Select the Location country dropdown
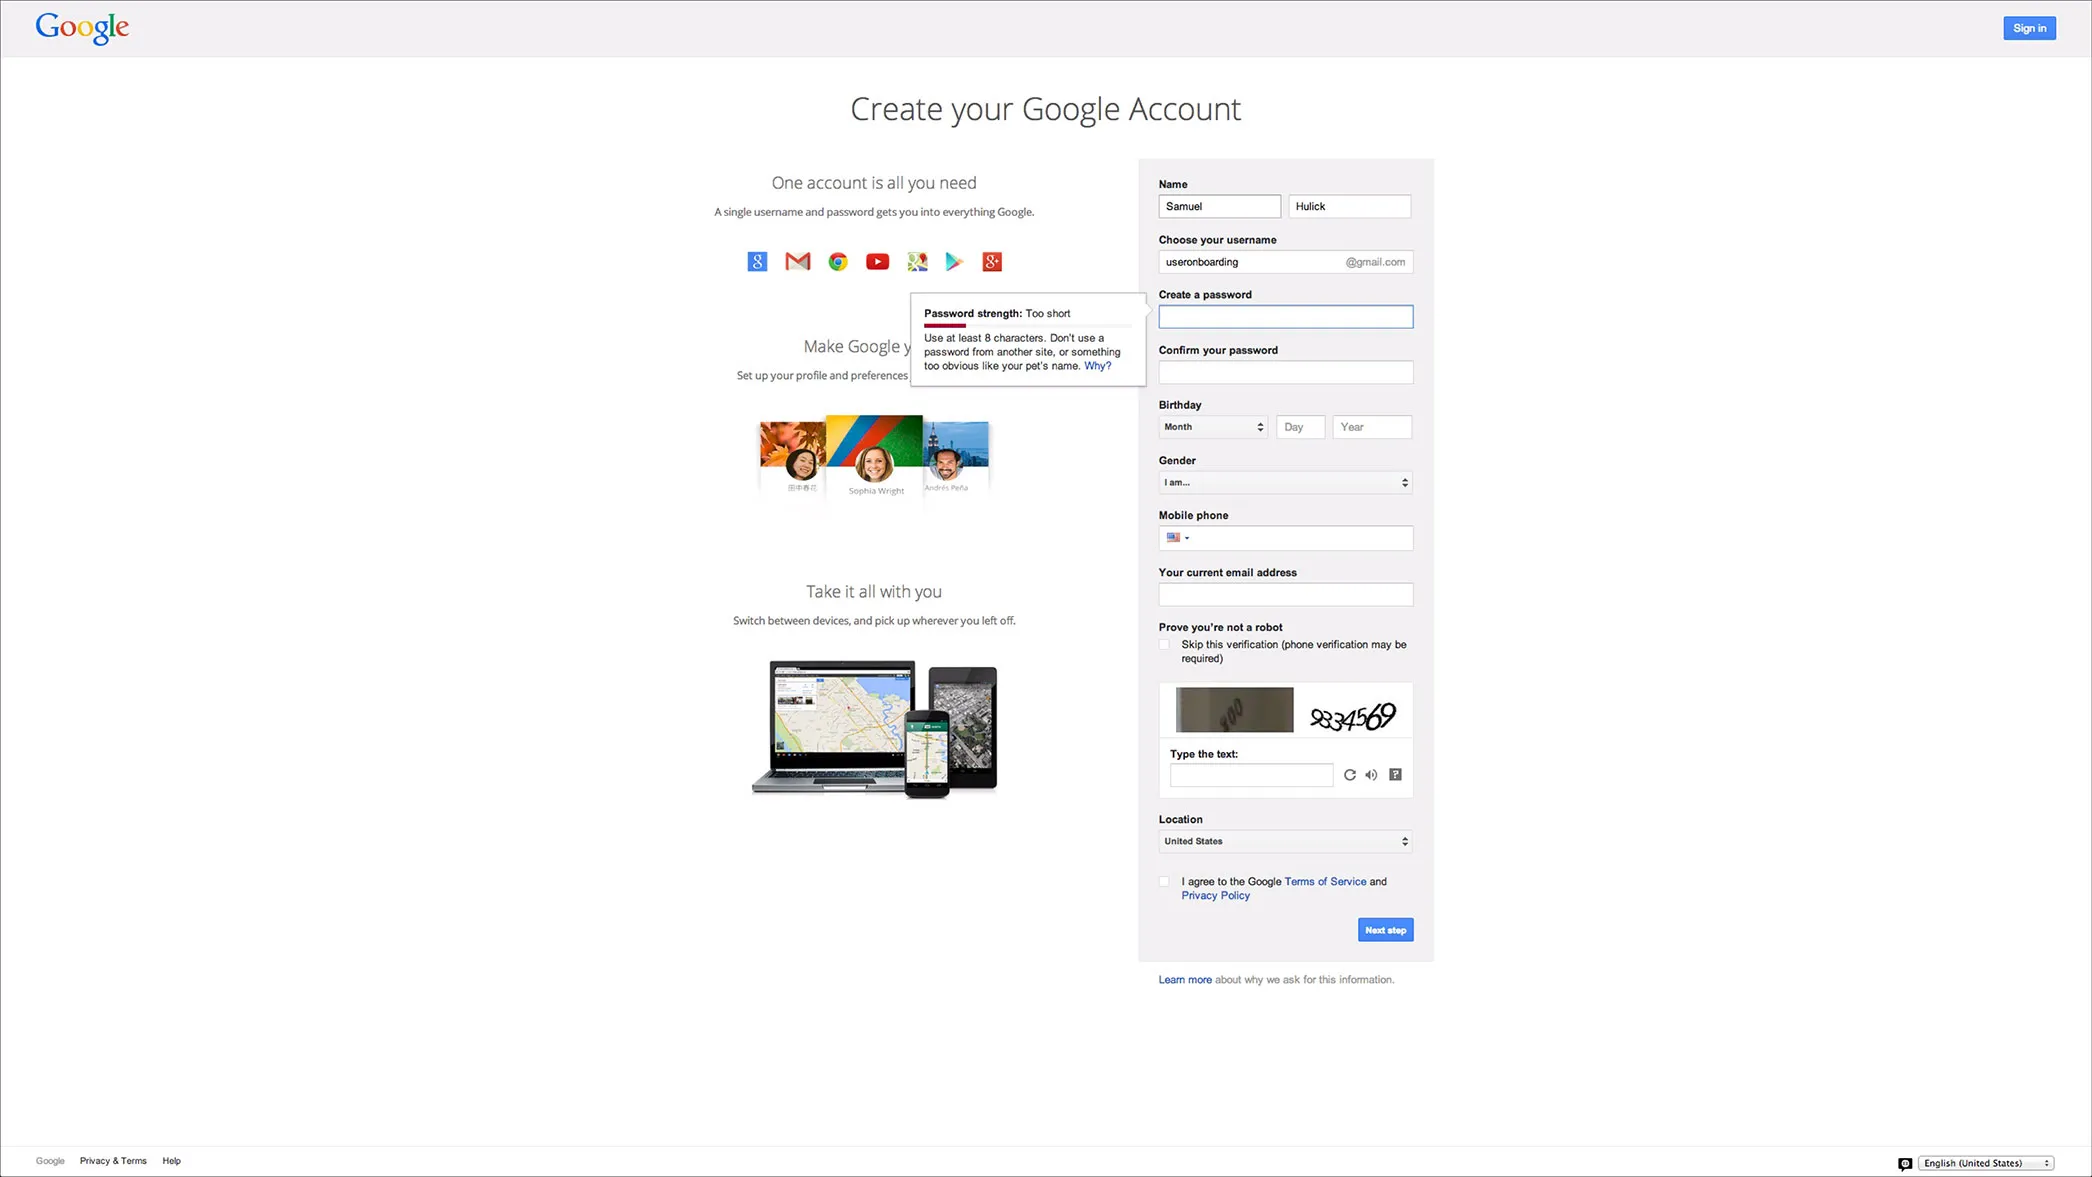 pyautogui.click(x=1285, y=841)
